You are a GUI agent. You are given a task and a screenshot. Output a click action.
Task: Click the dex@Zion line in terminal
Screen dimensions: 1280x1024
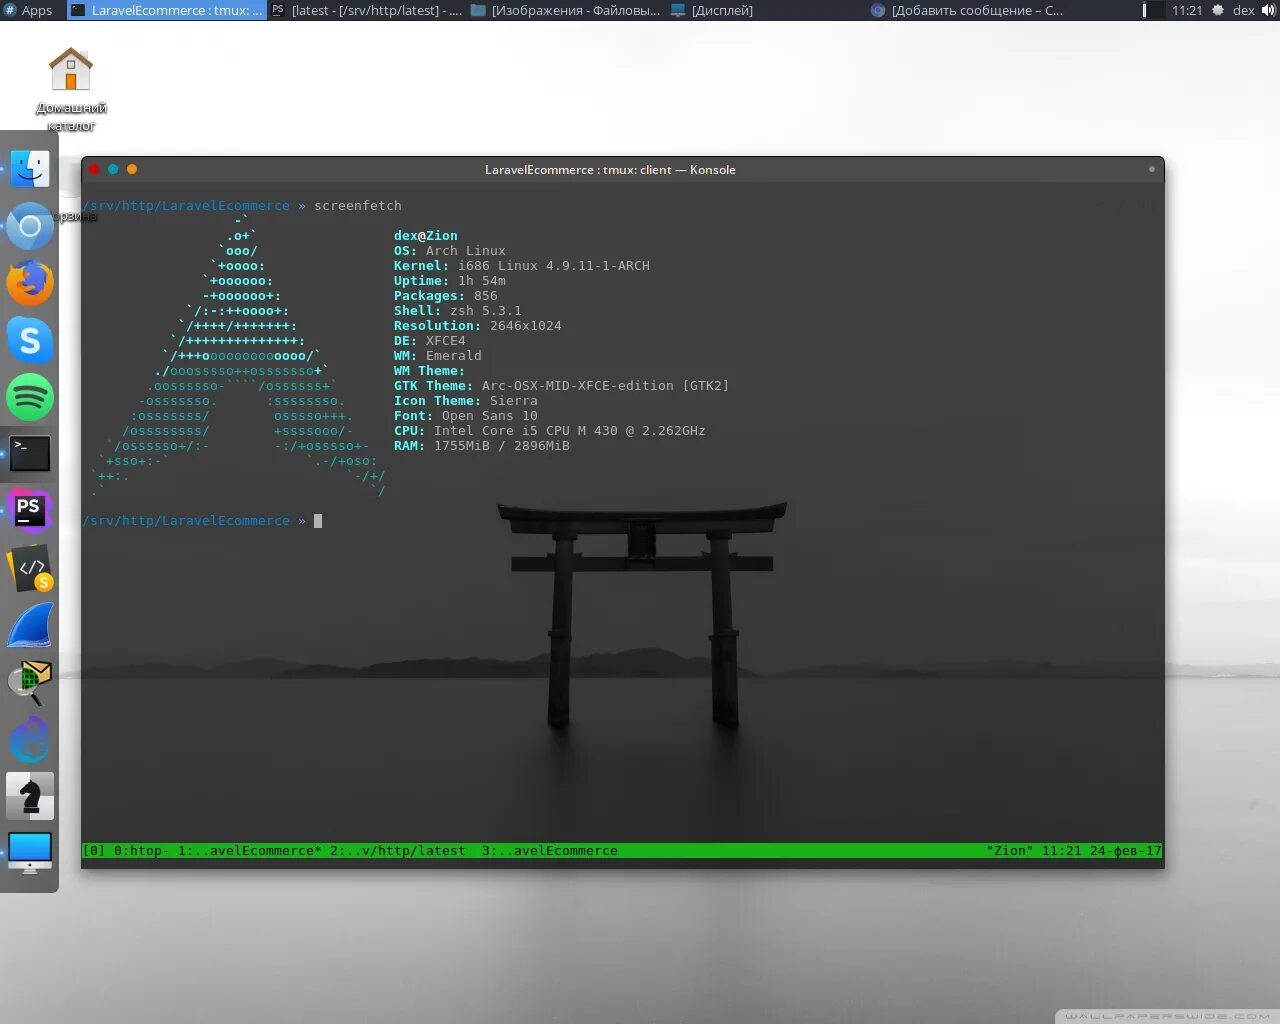click(426, 236)
